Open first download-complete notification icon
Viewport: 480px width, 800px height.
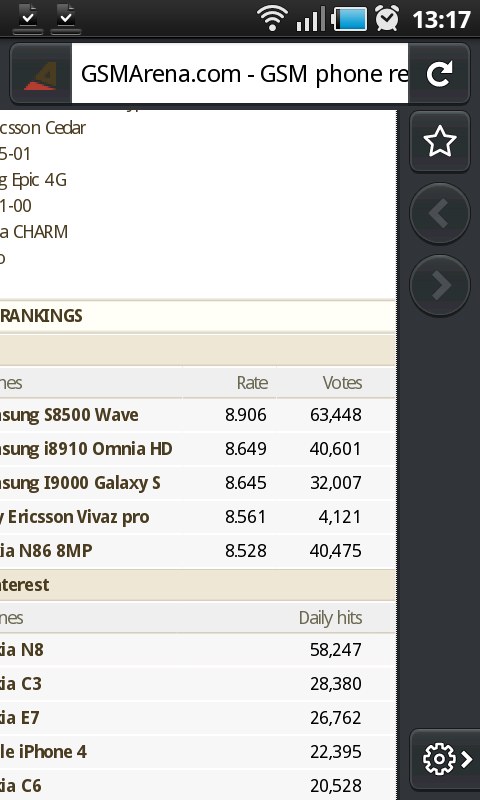28,18
